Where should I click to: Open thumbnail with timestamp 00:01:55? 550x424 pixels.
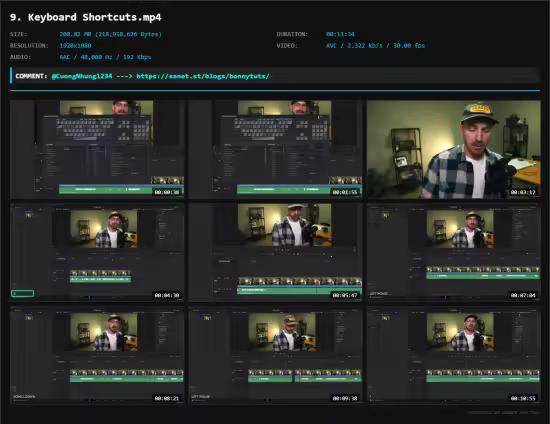tap(275, 150)
